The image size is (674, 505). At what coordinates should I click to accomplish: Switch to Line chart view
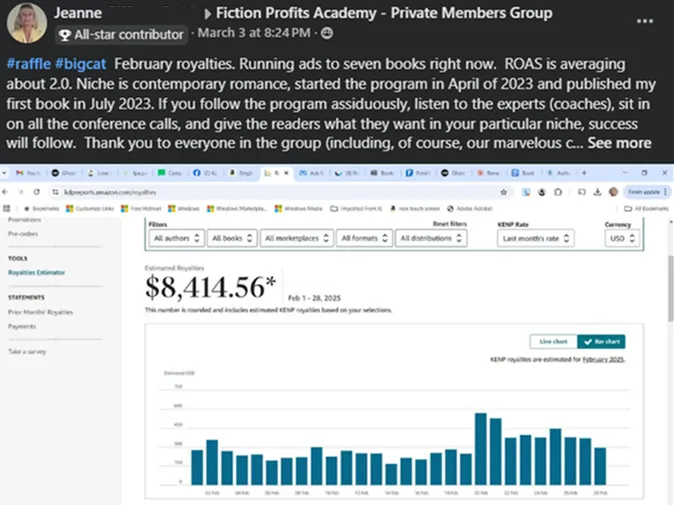click(553, 341)
